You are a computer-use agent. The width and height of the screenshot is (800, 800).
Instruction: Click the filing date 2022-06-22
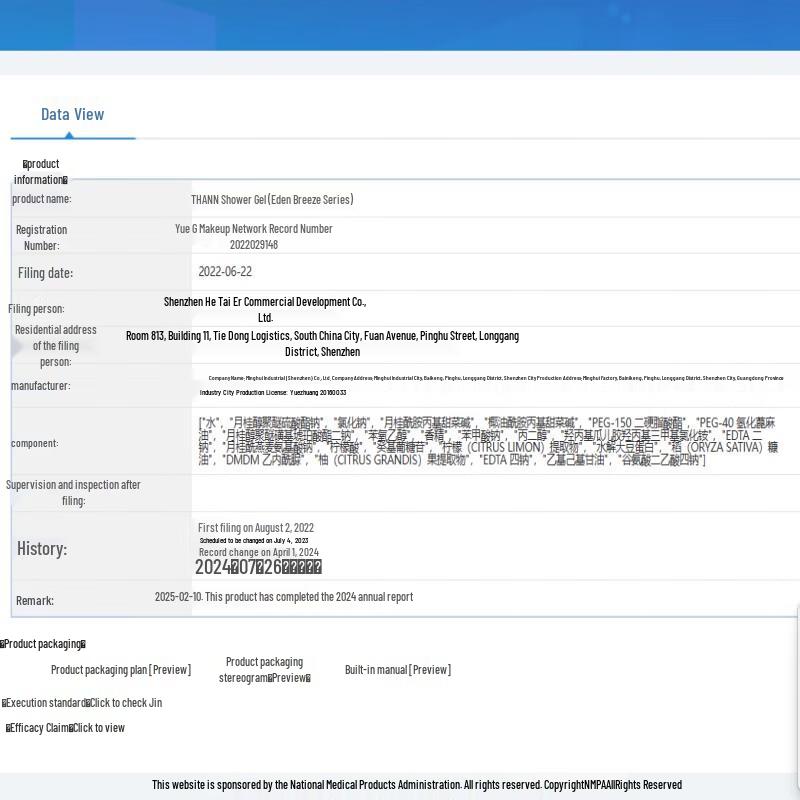pos(225,272)
